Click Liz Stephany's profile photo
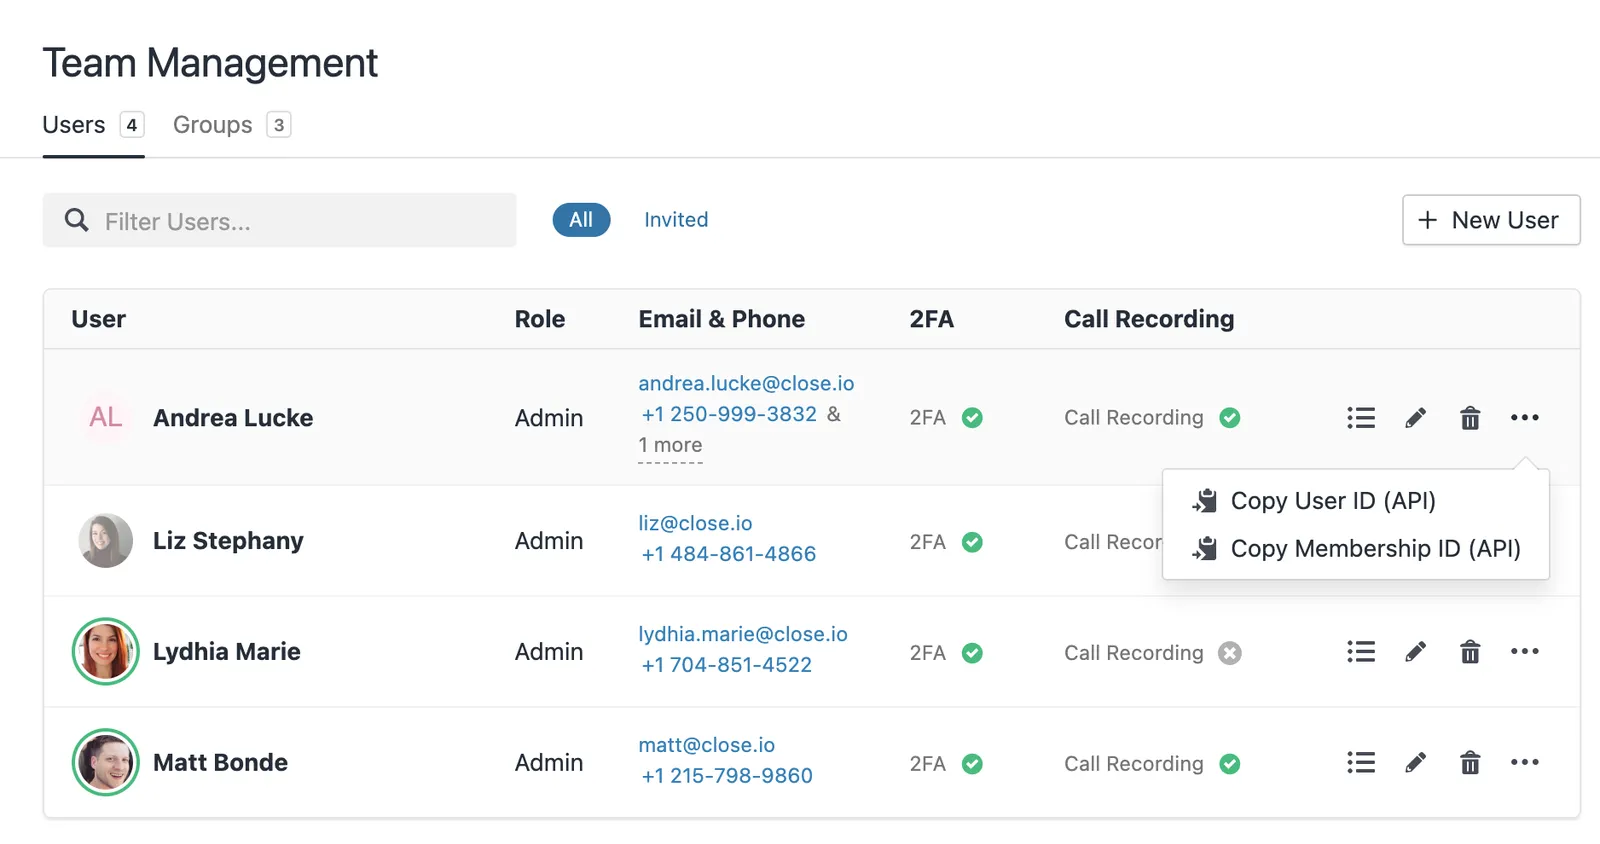Image resolution: width=1600 pixels, height=844 pixels. 105,541
